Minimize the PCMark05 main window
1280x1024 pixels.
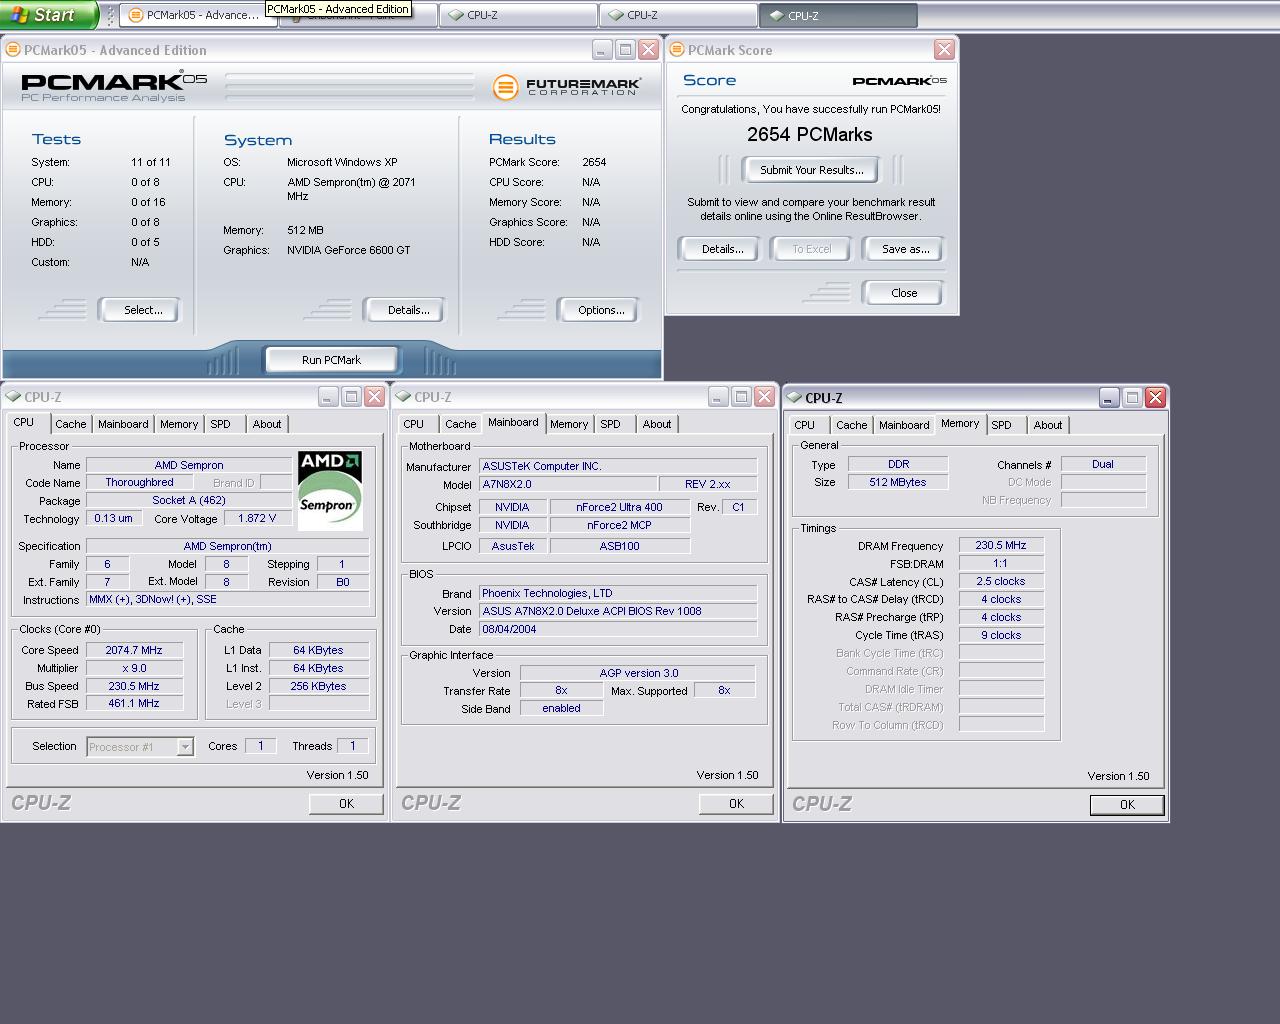point(601,50)
